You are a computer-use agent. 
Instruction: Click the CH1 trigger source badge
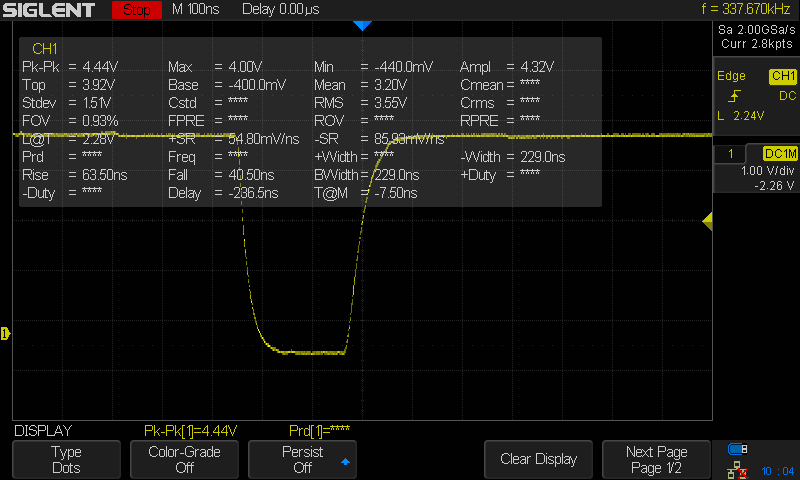click(x=781, y=77)
